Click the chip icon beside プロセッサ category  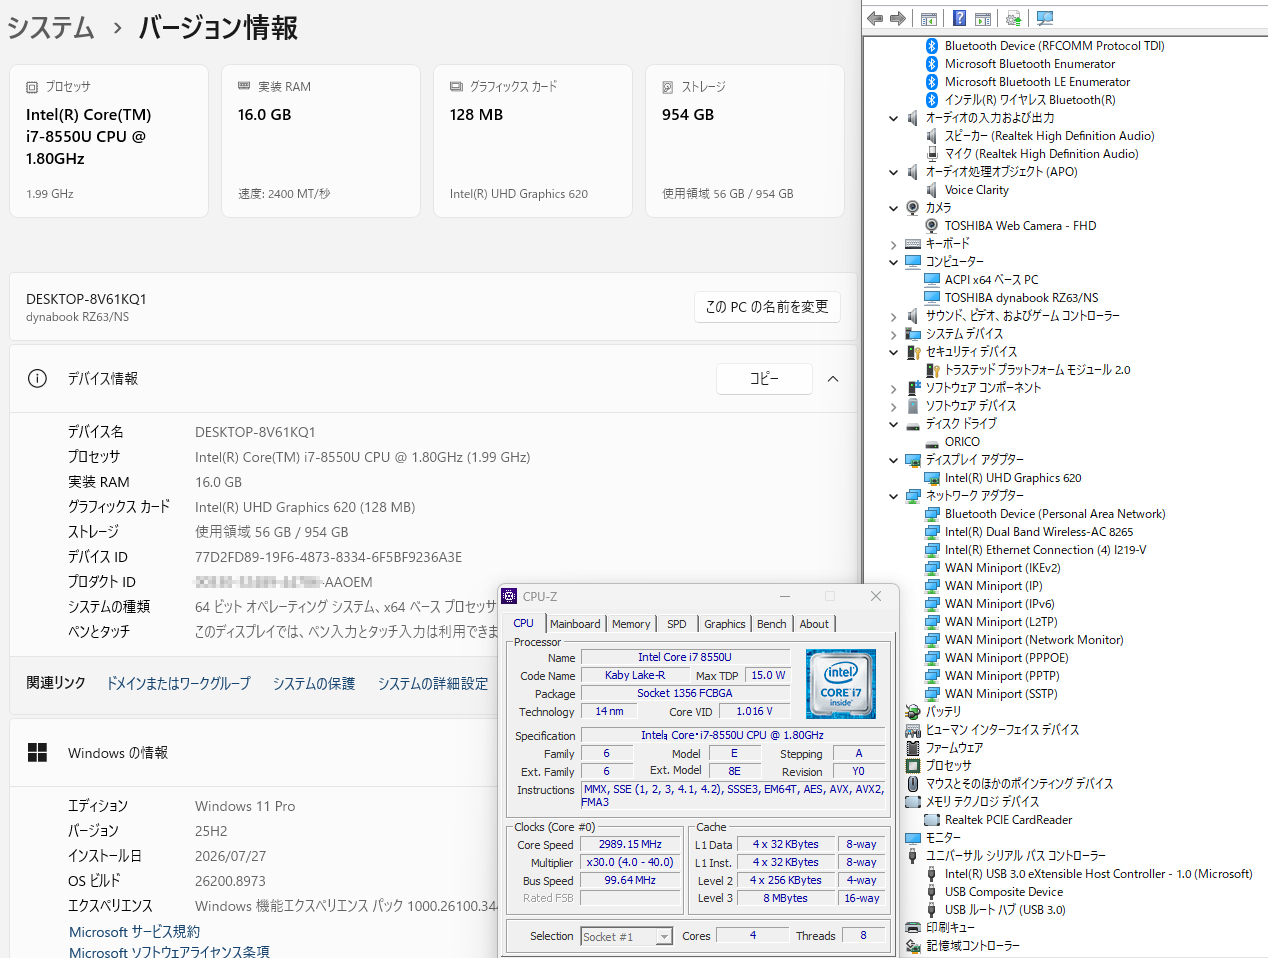click(x=912, y=766)
